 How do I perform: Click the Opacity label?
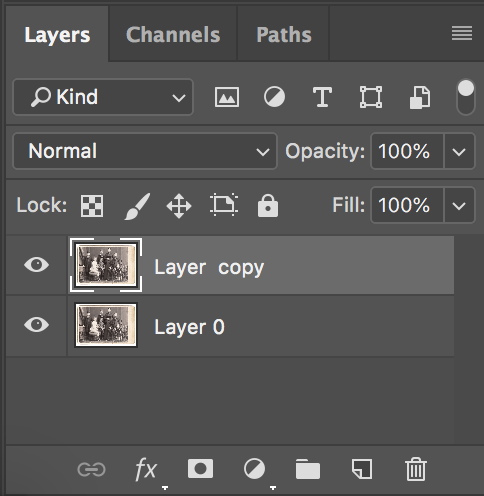click(325, 151)
